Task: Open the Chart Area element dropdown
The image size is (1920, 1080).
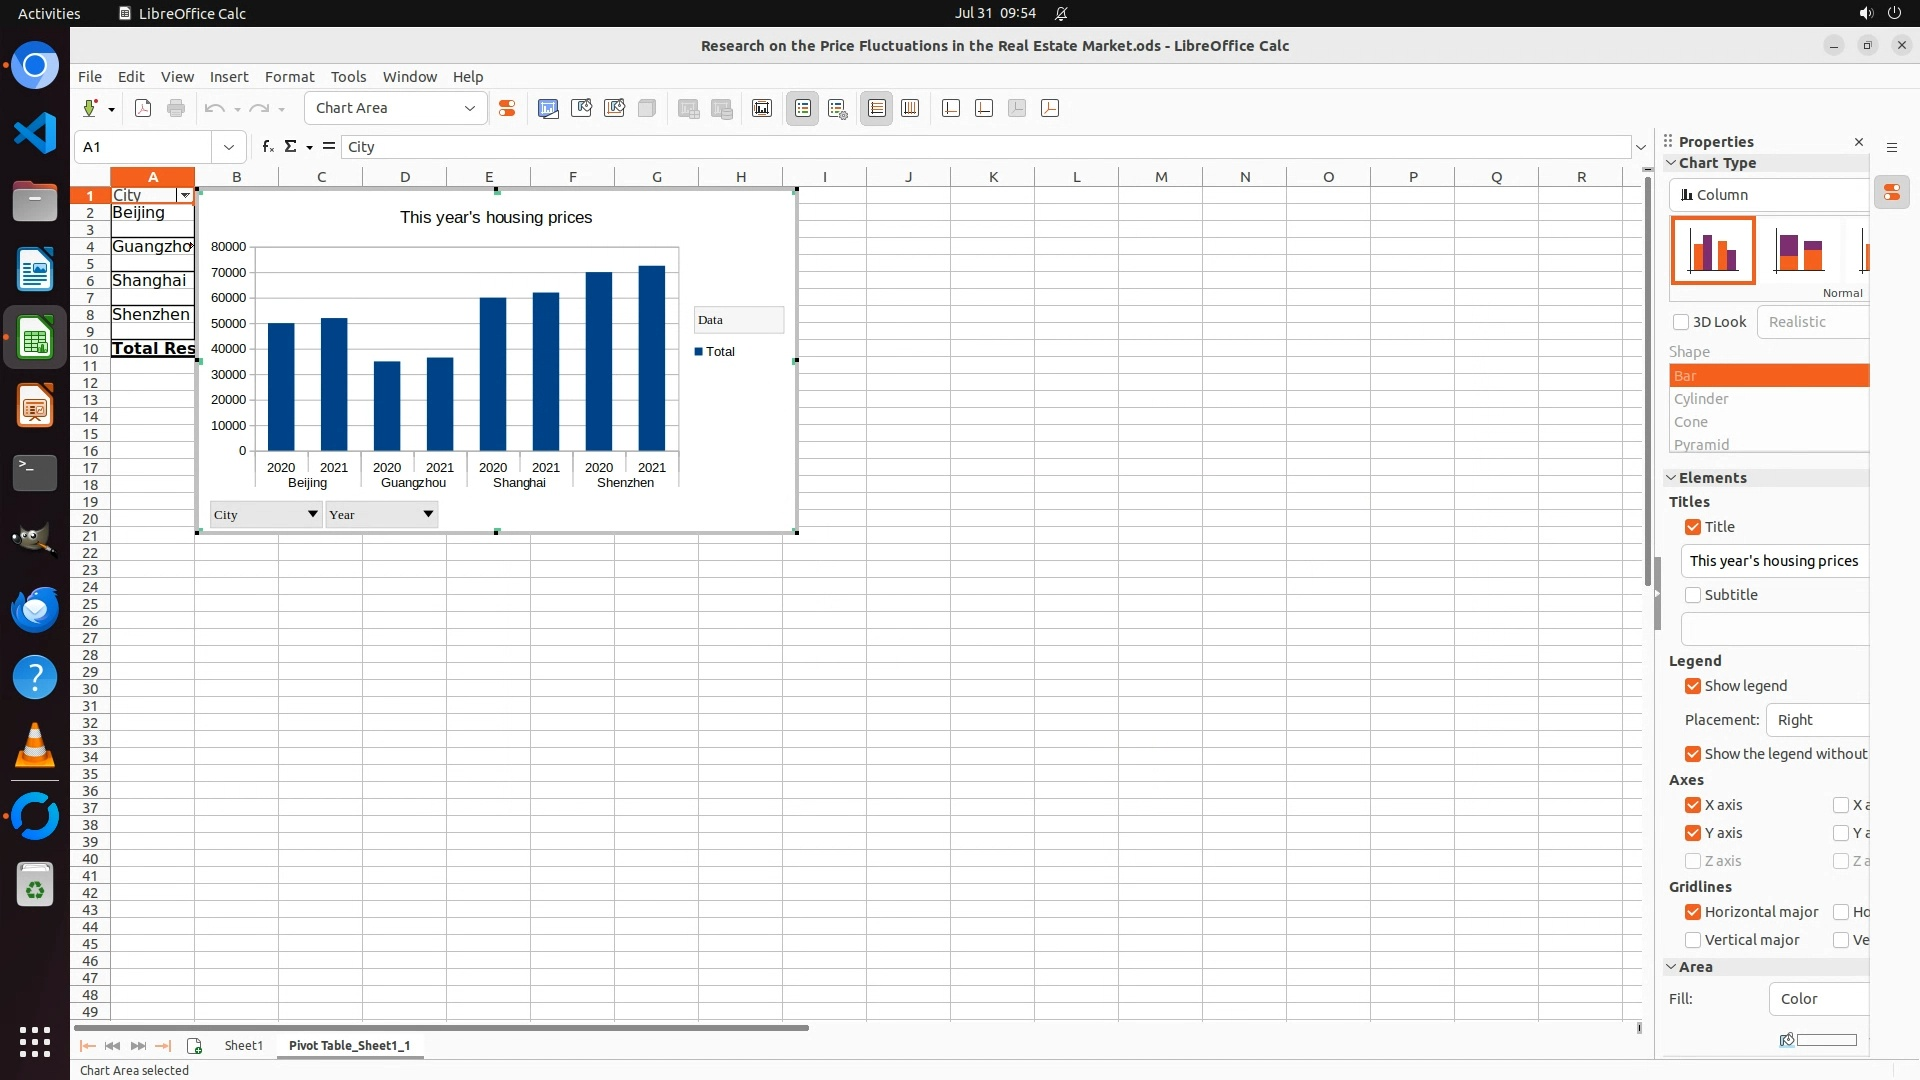Action: 469,109
